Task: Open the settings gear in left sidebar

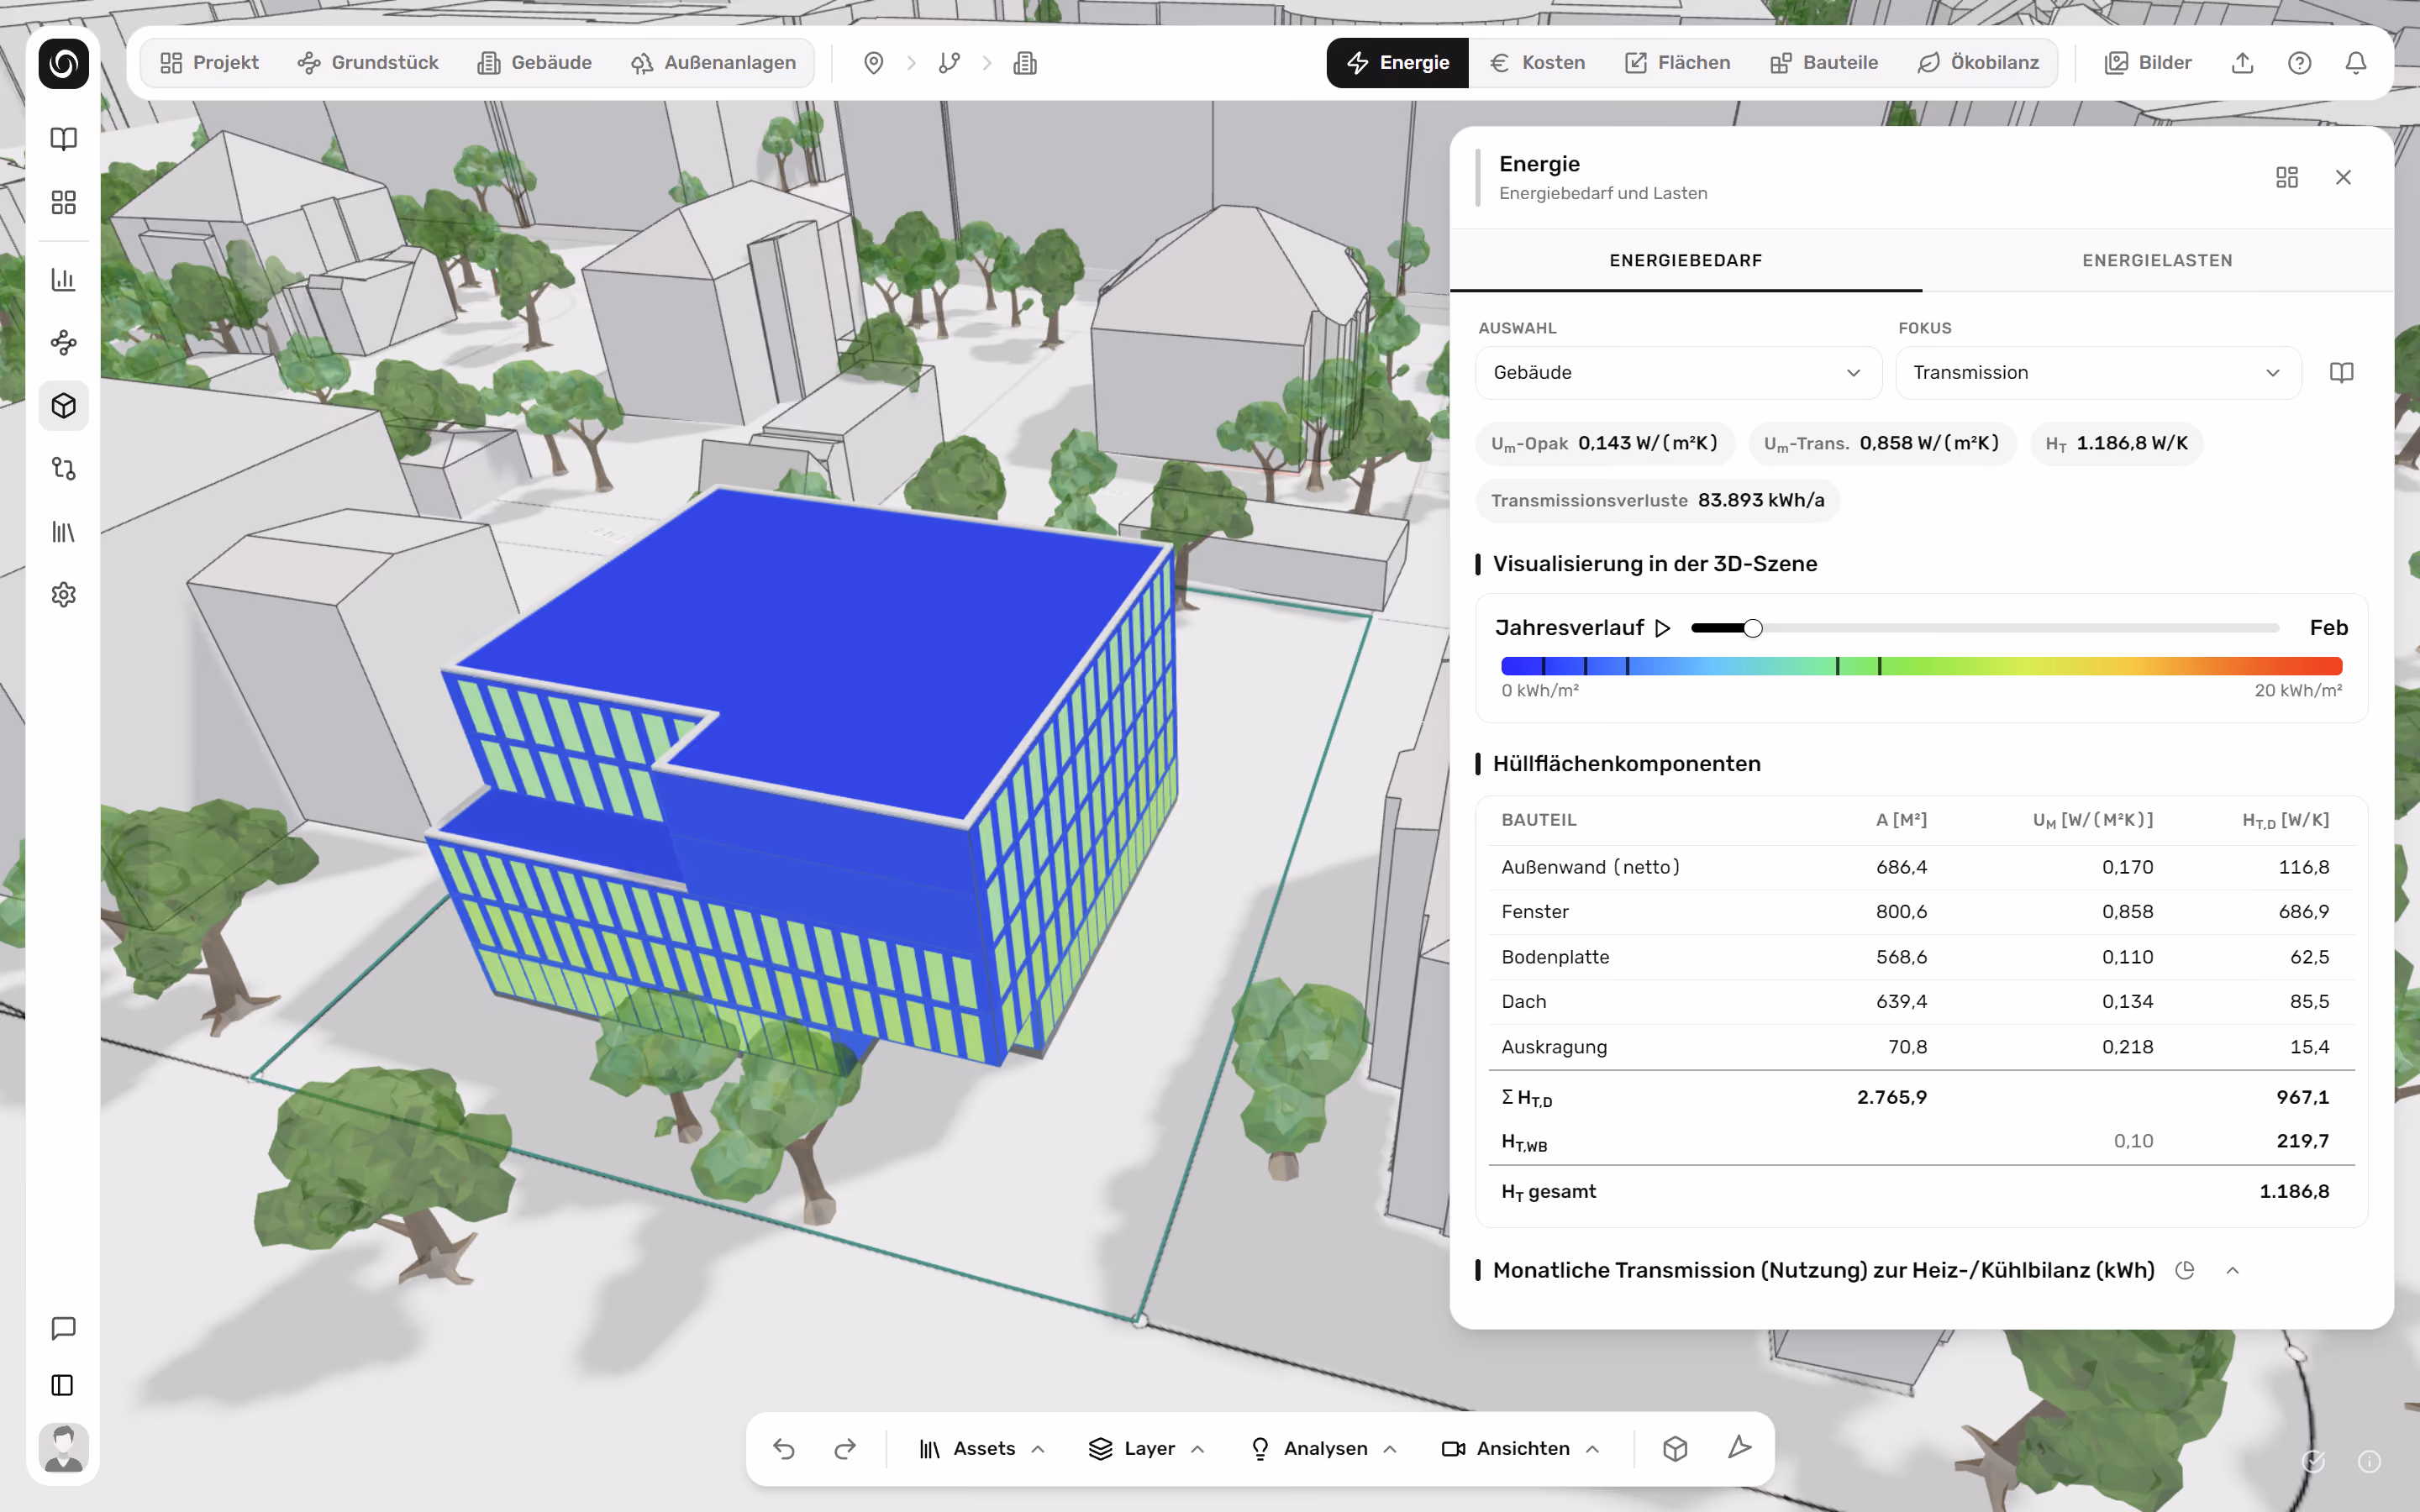Action: pyautogui.click(x=63, y=595)
